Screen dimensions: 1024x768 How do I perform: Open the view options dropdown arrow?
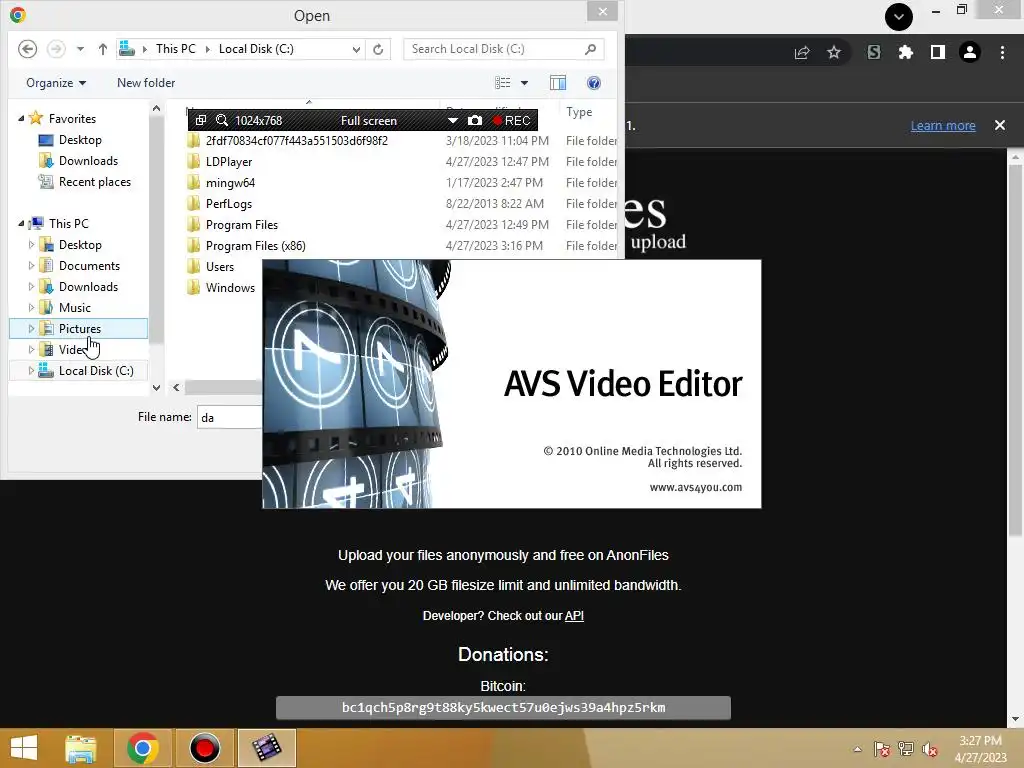524,83
